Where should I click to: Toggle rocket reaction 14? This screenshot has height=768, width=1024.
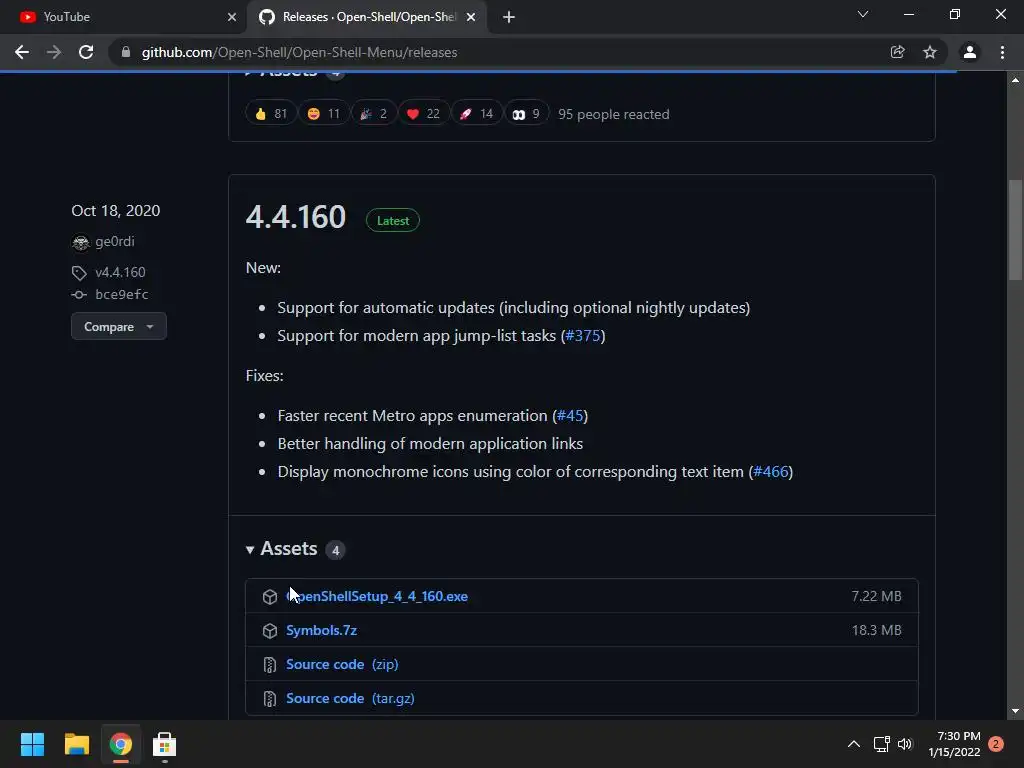pos(476,114)
